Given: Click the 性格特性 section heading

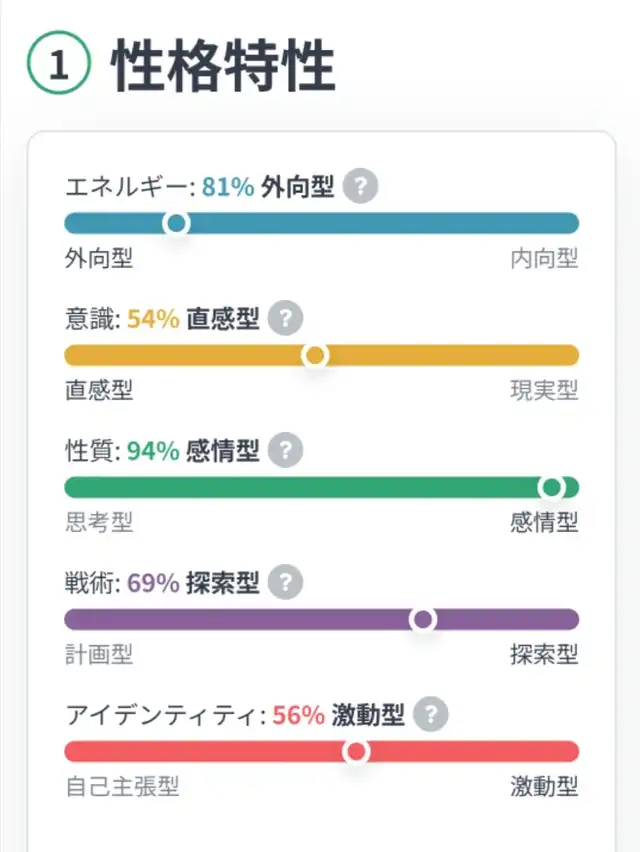Looking at the screenshot, I should pyautogui.click(x=223, y=67).
